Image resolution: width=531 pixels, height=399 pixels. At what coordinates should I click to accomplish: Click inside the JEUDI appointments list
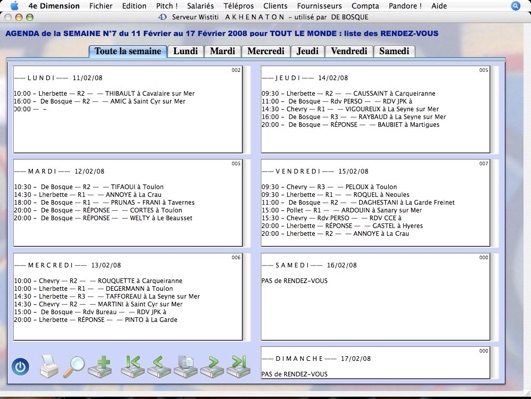(x=375, y=109)
